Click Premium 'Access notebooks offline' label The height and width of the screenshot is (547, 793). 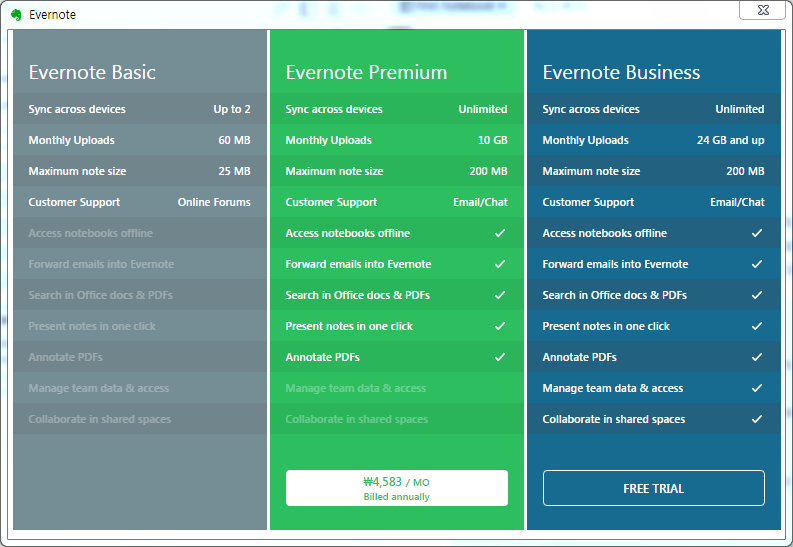[x=347, y=233]
